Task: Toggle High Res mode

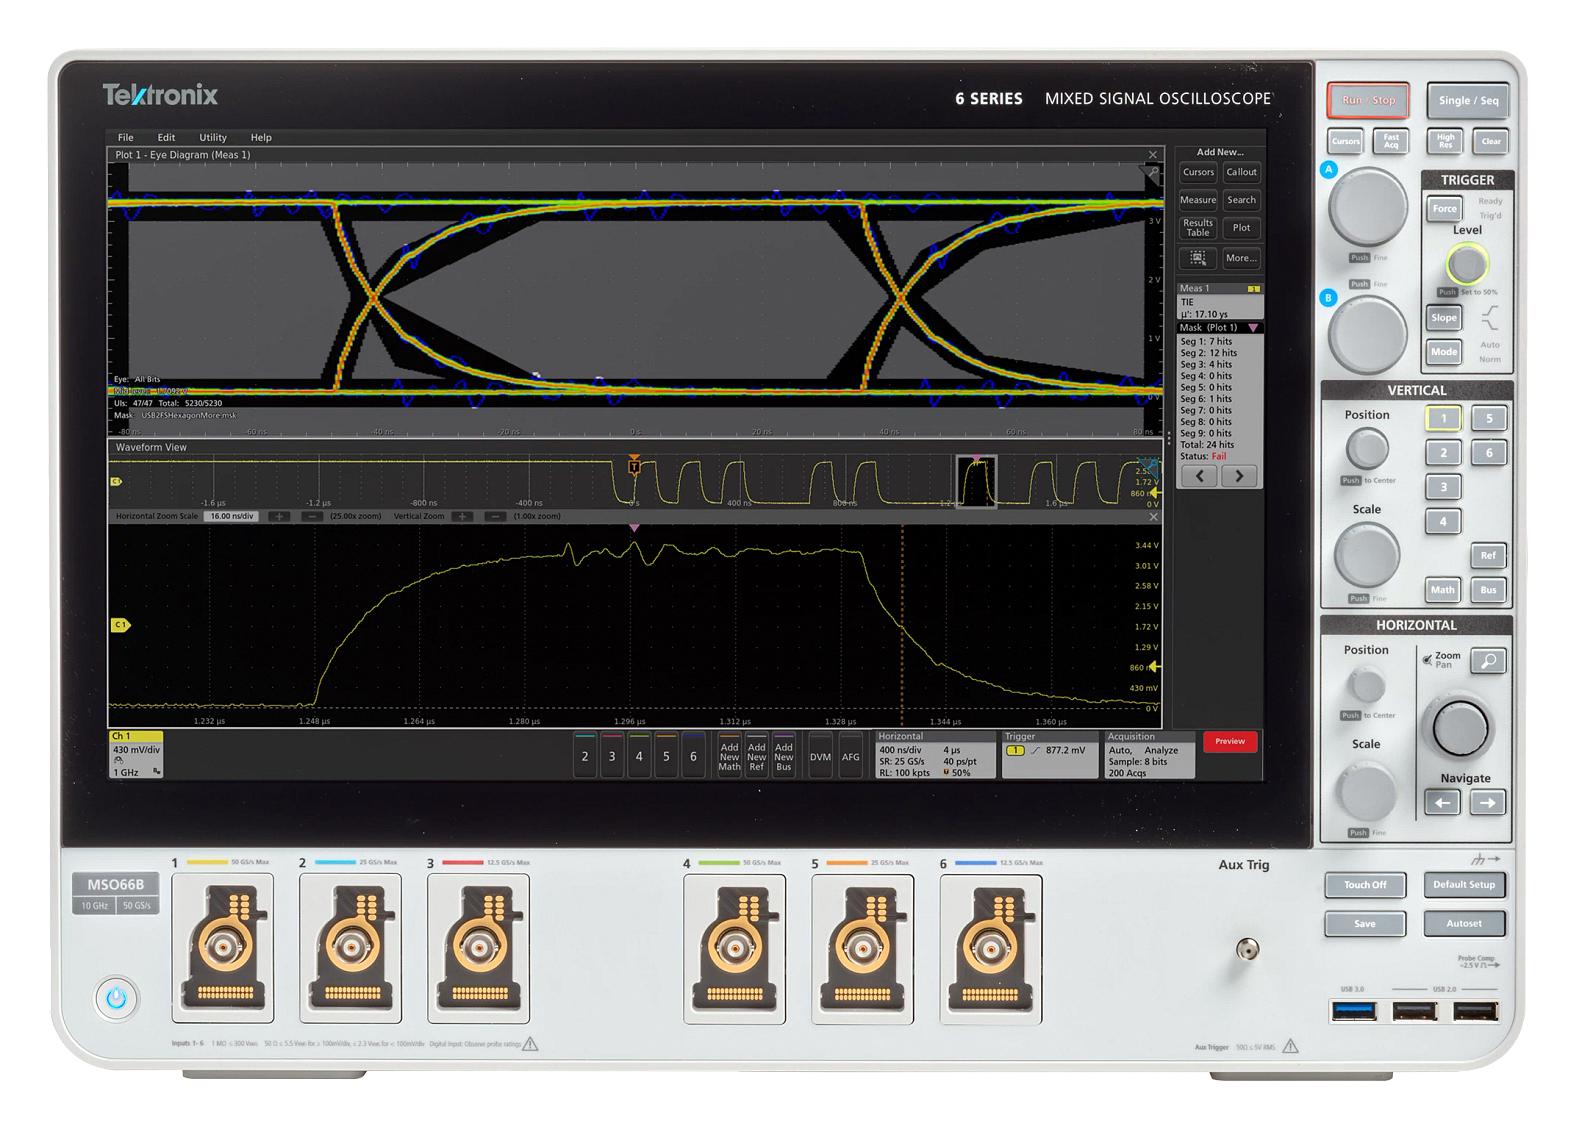Action: (x=1446, y=141)
